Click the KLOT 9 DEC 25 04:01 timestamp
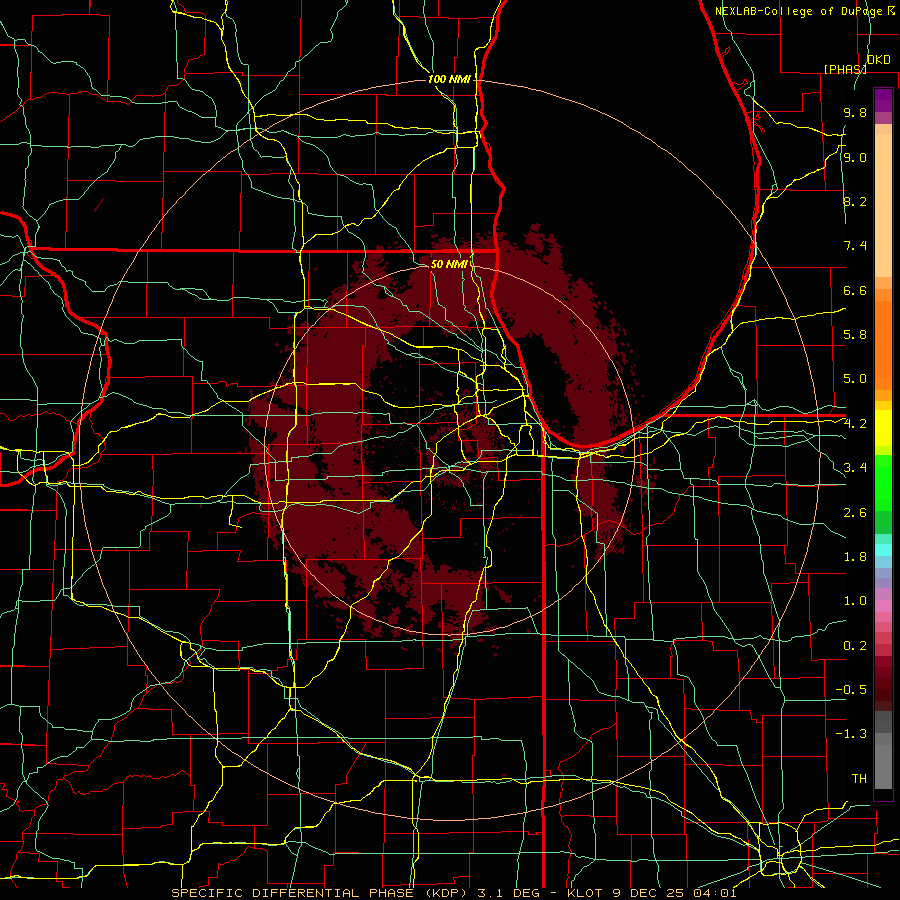The width and height of the screenshot is (900, 900). tap(652, 893)
